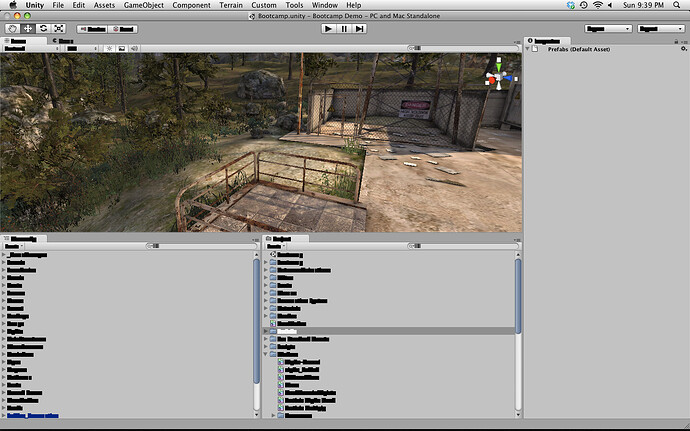The height and width of the screenshot is (431, 690).
Task: Collapse the expanded folder in Project panel
Action: tap(266, 354)
